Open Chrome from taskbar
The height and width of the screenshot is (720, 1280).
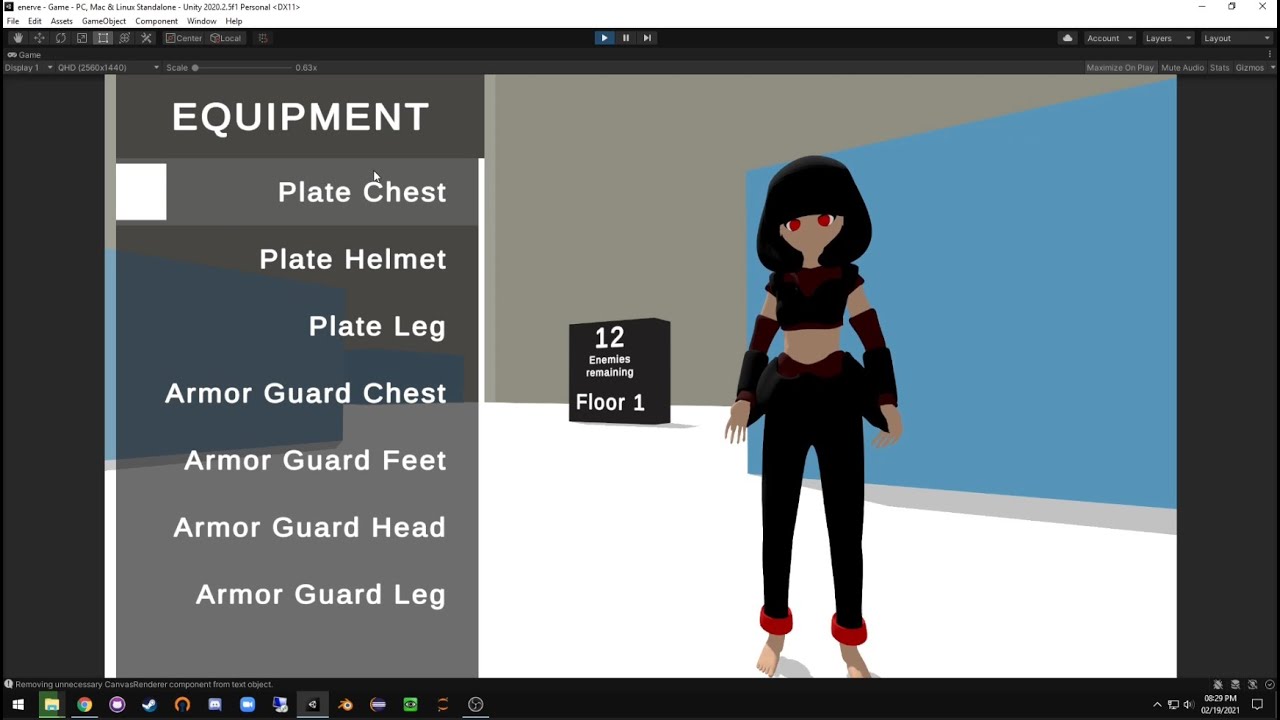tap(84, 705)
